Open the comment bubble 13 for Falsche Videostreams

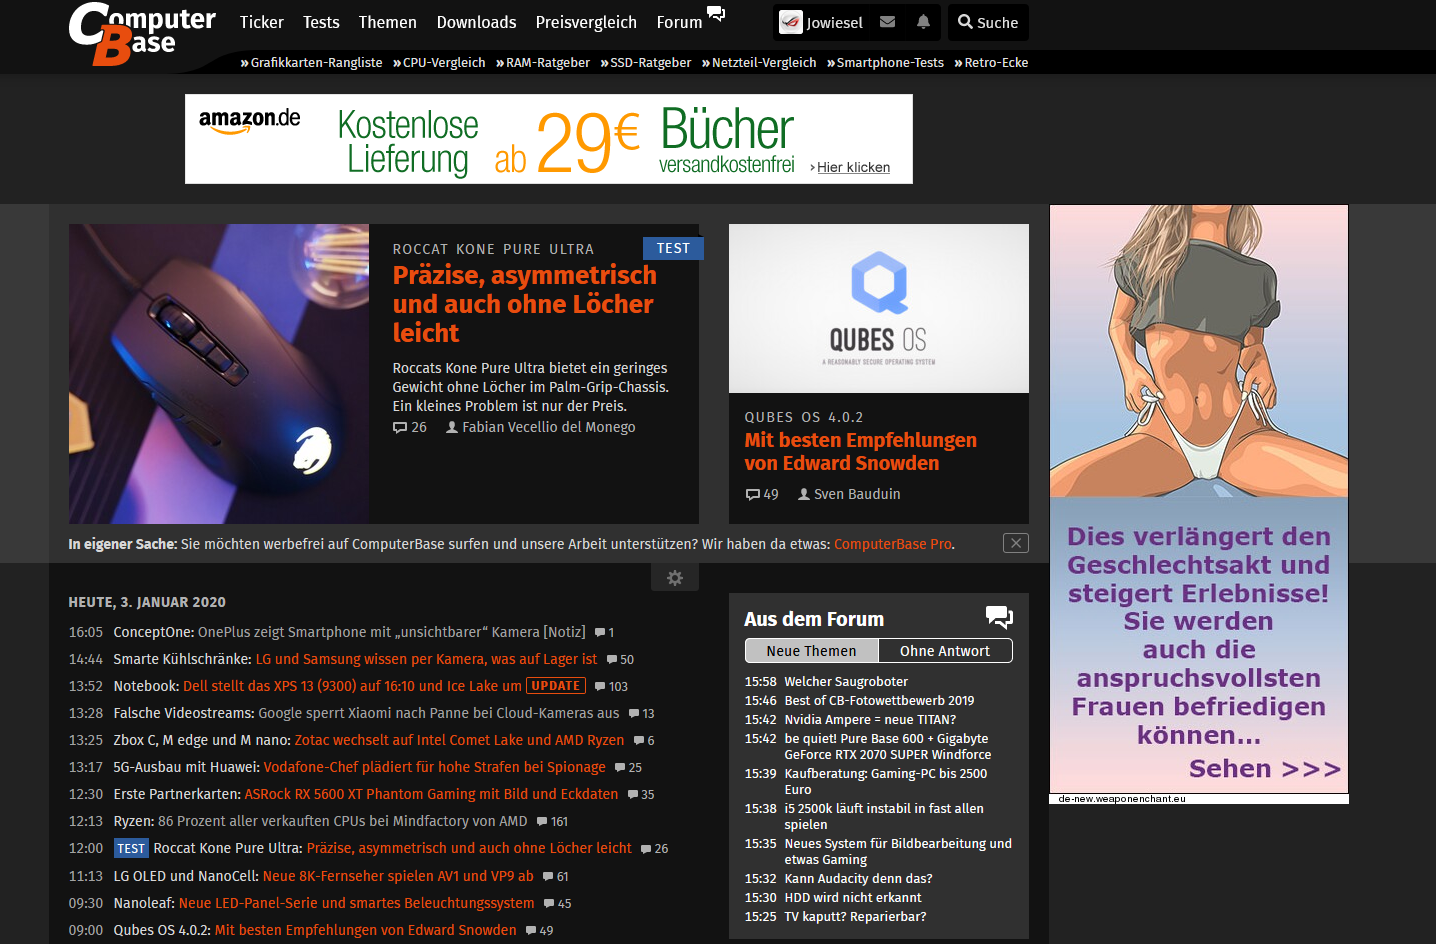[641, 714]
